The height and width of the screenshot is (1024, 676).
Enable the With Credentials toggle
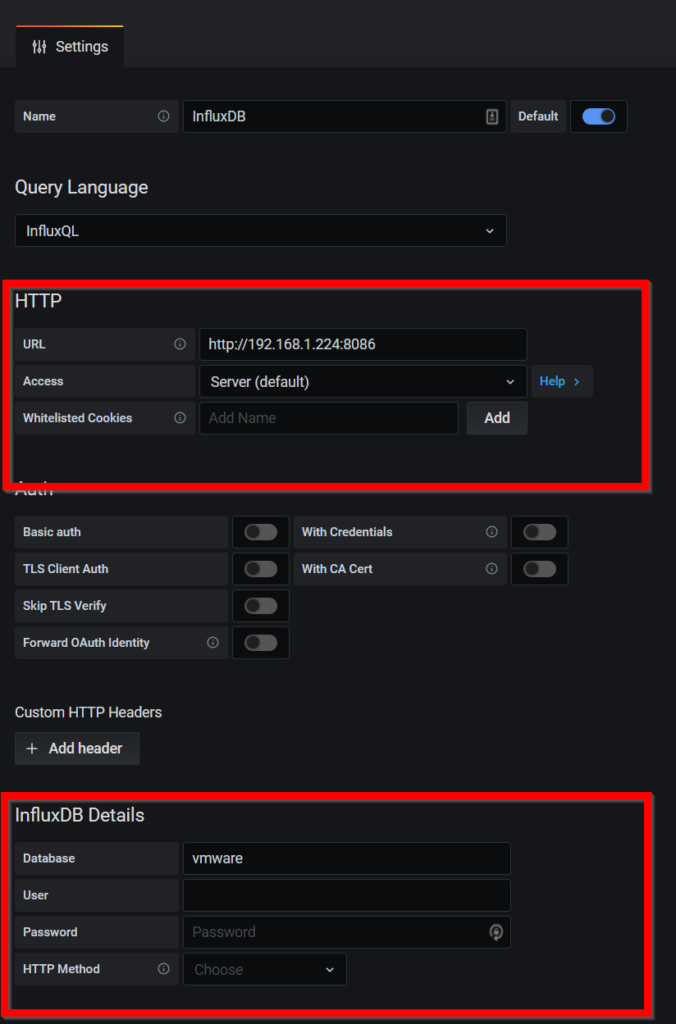(x=539, y=532)
